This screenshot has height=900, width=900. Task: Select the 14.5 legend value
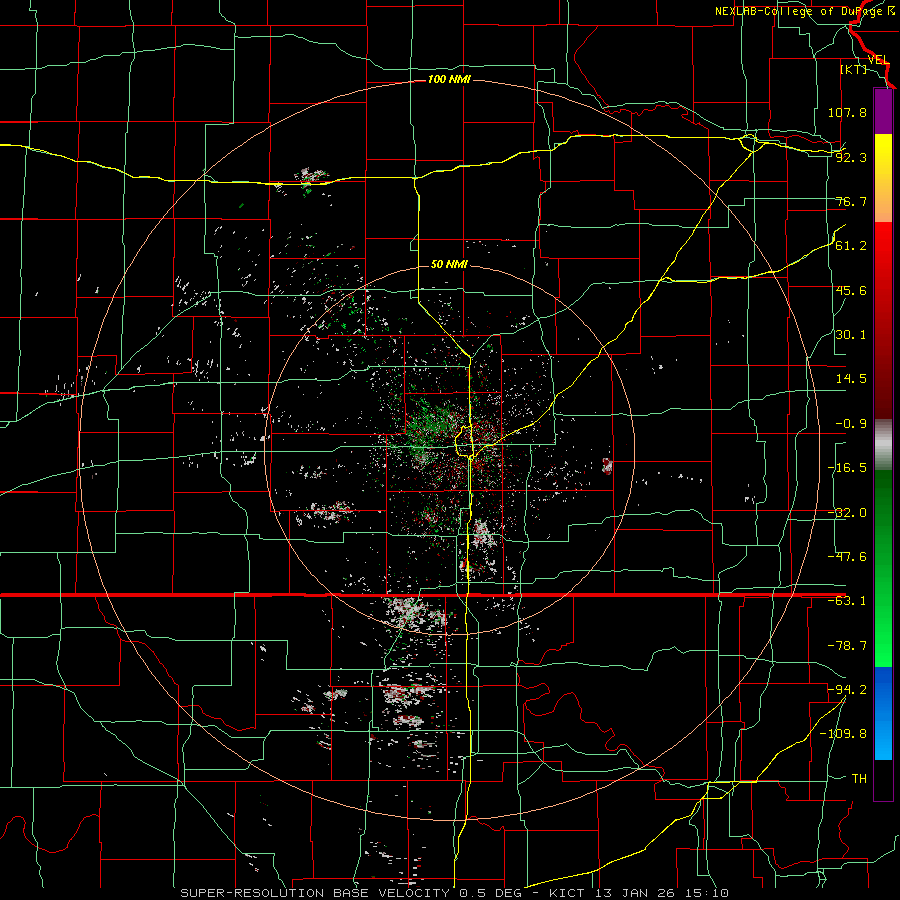pyautogui.click(x=851, y=379)
